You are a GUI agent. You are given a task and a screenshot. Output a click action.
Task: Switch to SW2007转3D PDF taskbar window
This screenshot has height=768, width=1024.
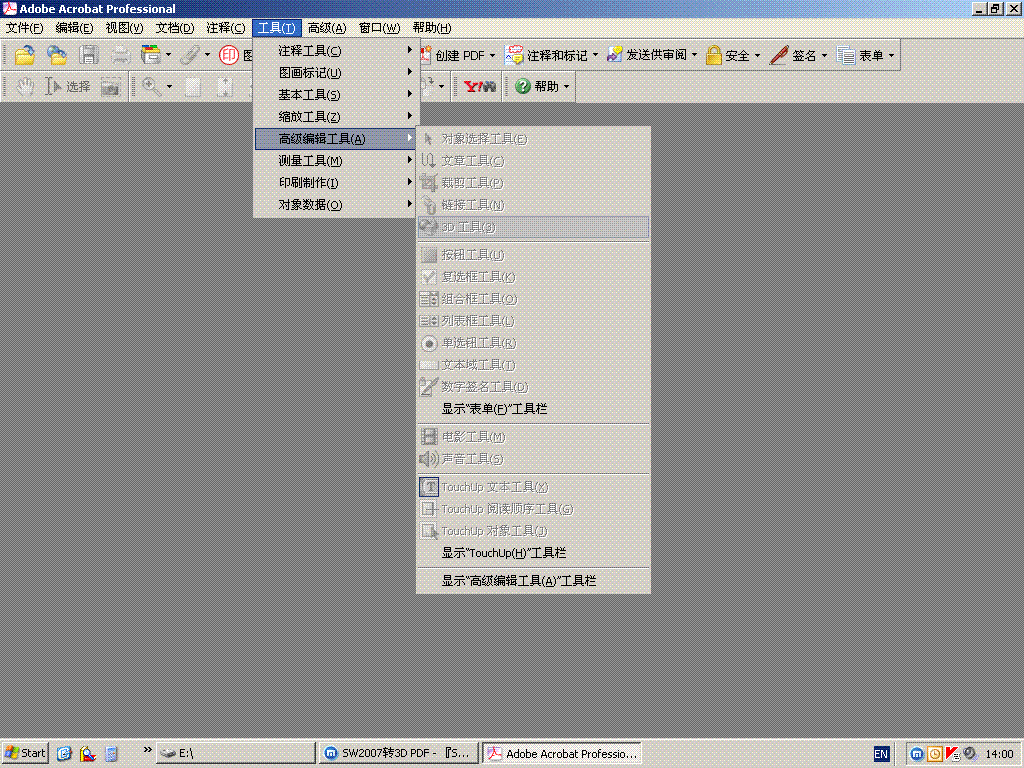[x=398, y=753]
